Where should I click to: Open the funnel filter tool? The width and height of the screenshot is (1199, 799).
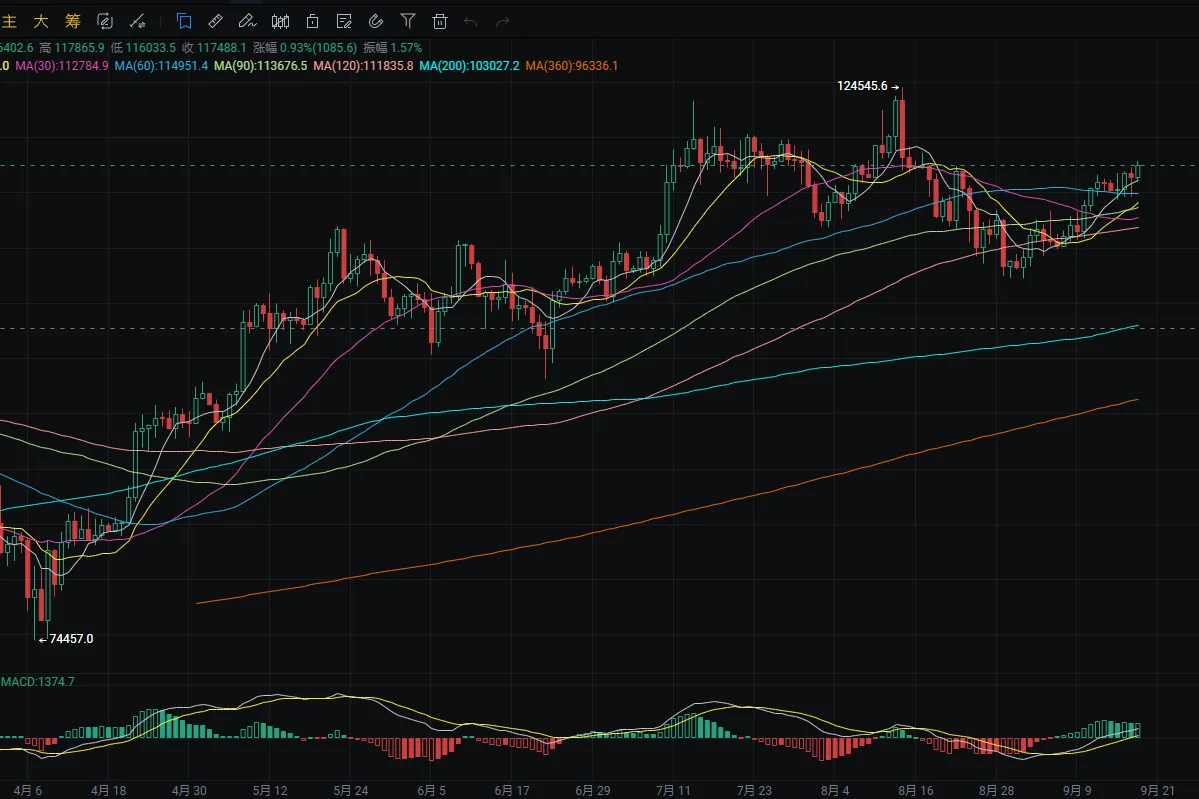click(407, 20)
